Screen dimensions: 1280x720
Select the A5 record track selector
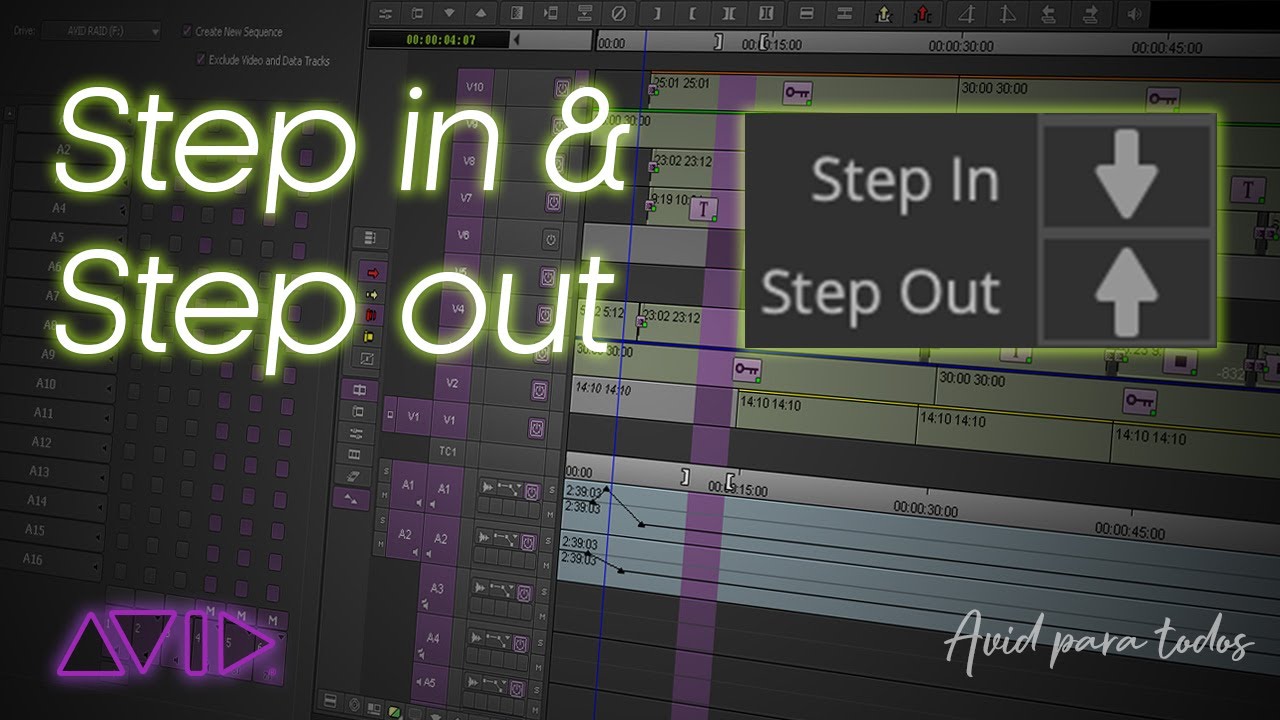[x=429, y=683]
